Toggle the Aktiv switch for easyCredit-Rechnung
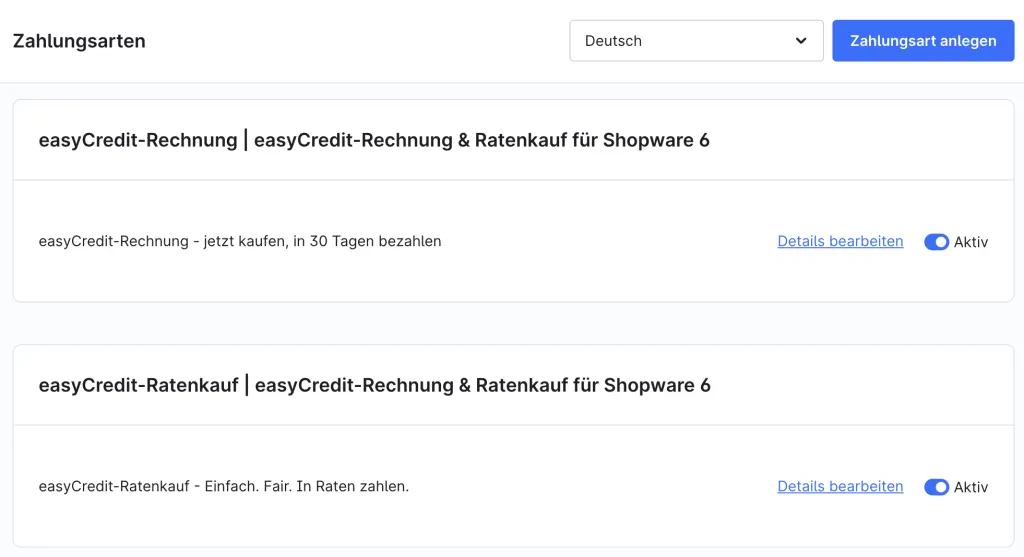This screenshot has width=1024, height=557. (936, 242)
